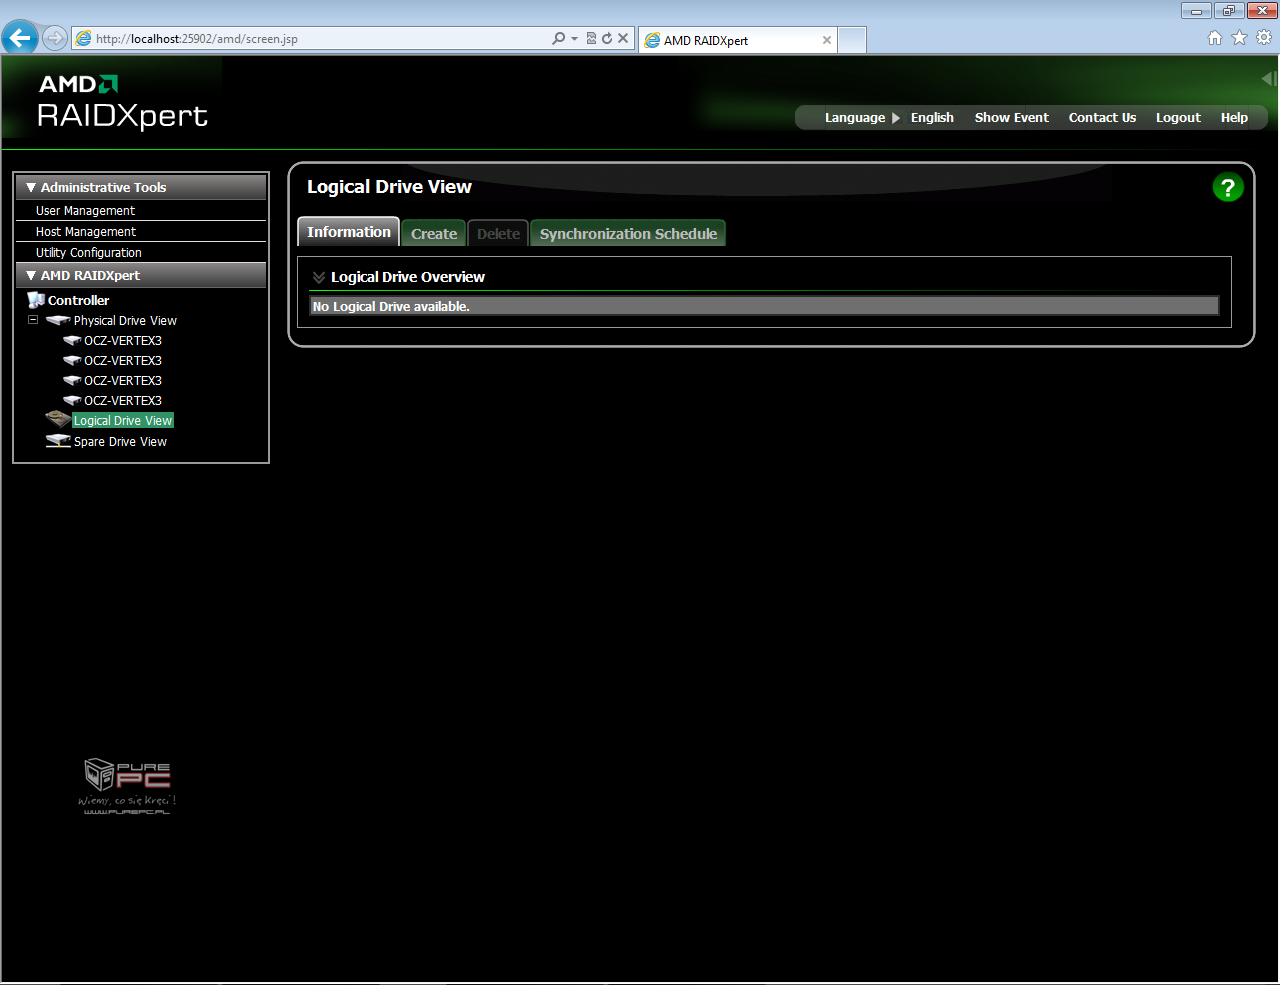Open a new browser tab

point(852,40)
